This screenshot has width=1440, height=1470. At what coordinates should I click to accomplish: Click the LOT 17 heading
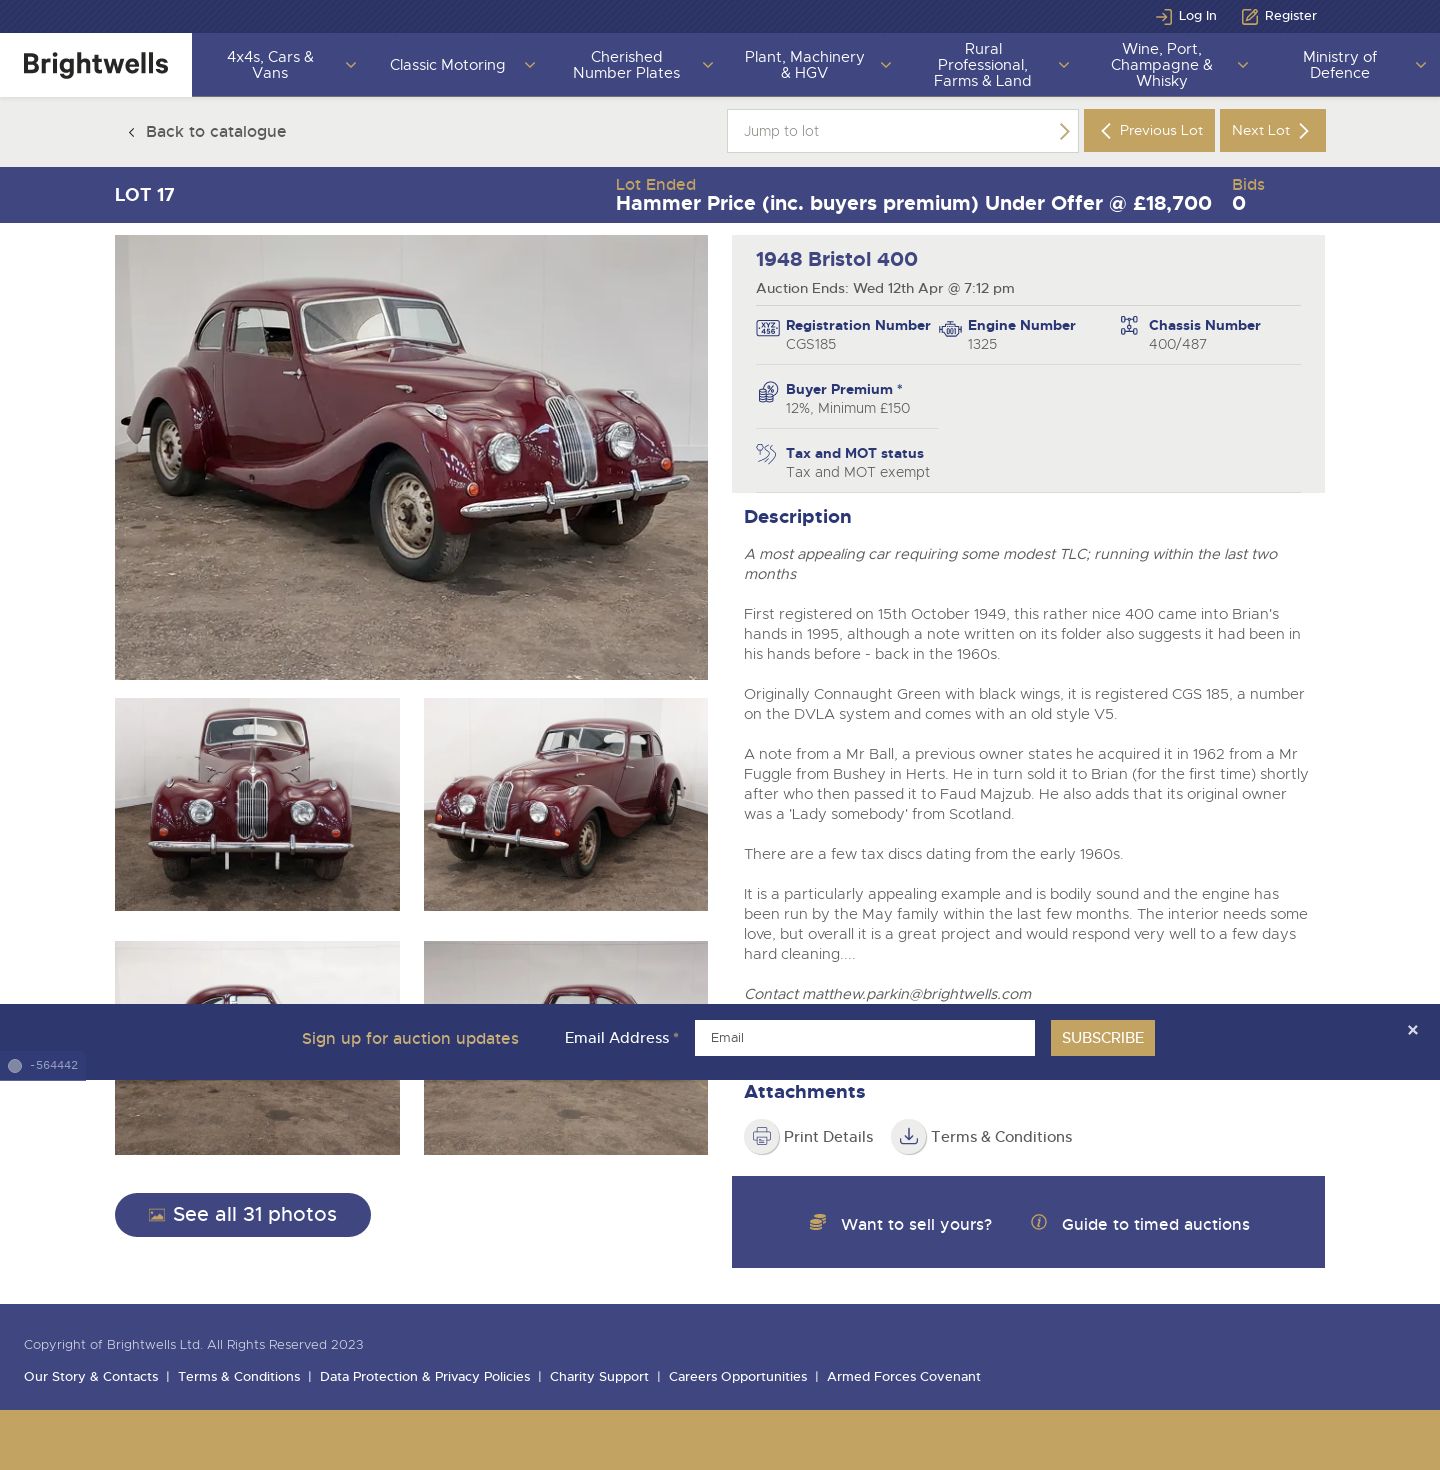click(145, 195)
